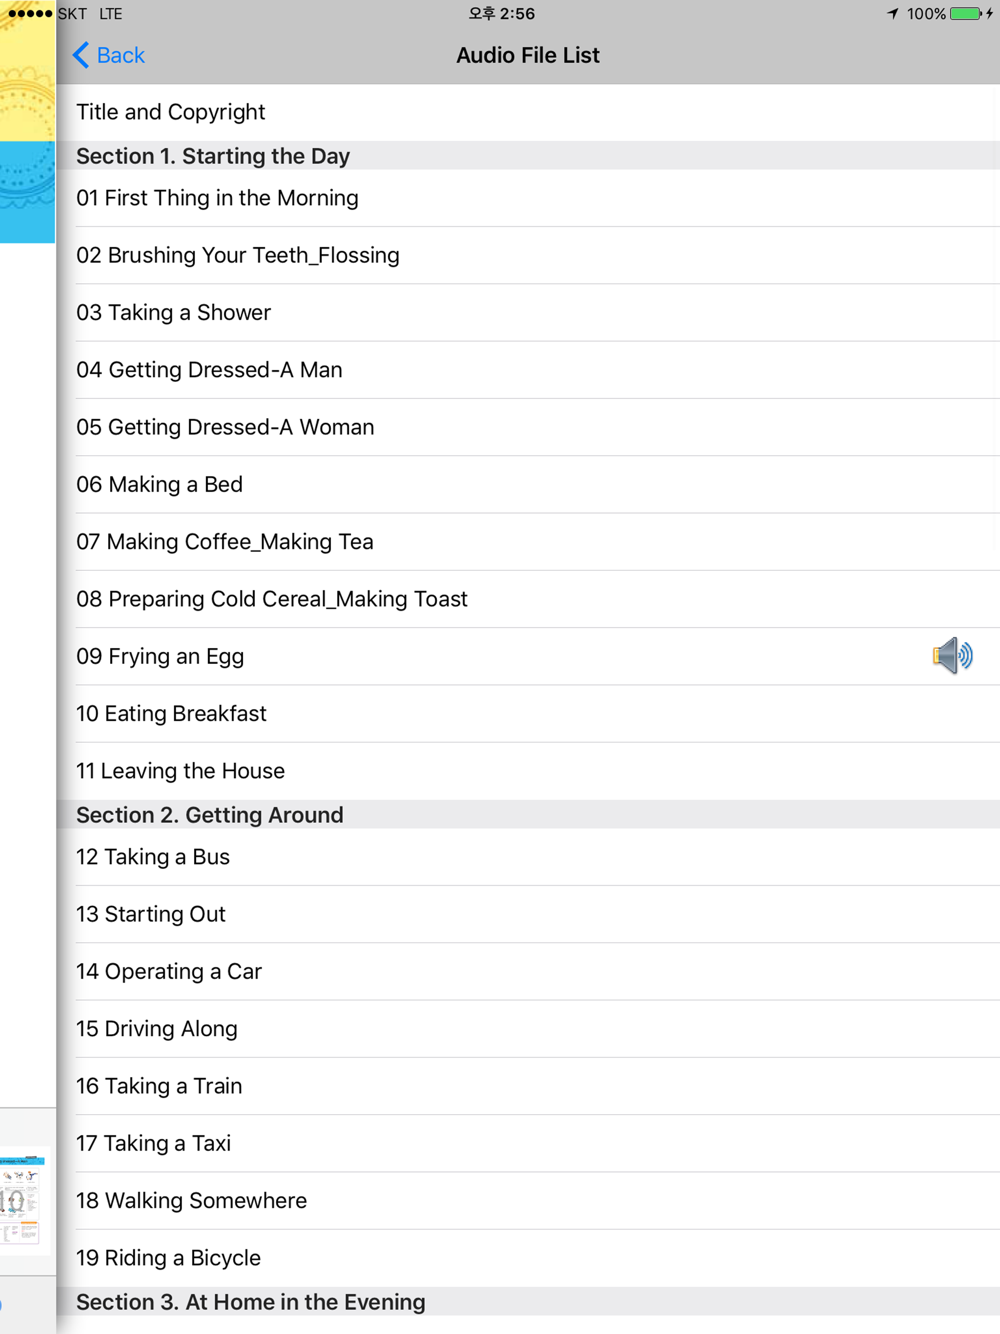Viewport: 1000px width, 1334px height.
Task: Open 06 Making a Bed track
Action: (528, 484)
